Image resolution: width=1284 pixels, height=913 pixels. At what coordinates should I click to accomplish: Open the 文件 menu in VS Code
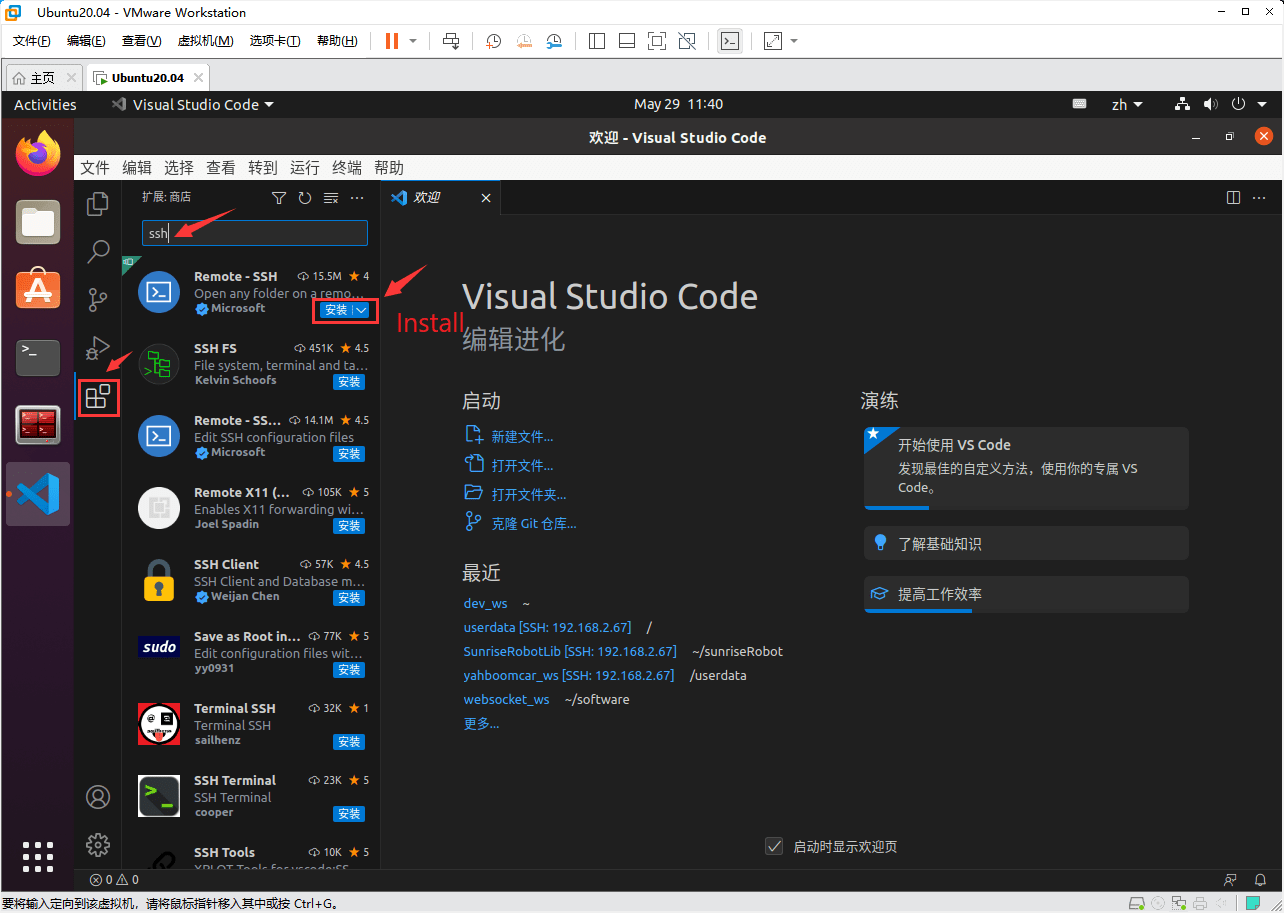tap(95, 168)
